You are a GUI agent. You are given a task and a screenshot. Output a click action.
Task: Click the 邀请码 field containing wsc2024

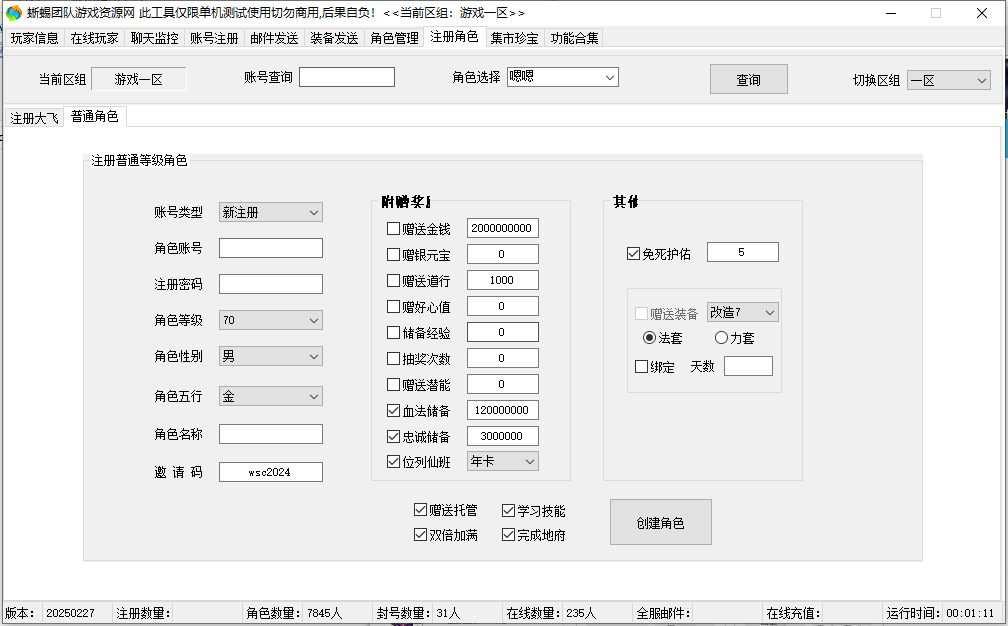pos(271,472)
